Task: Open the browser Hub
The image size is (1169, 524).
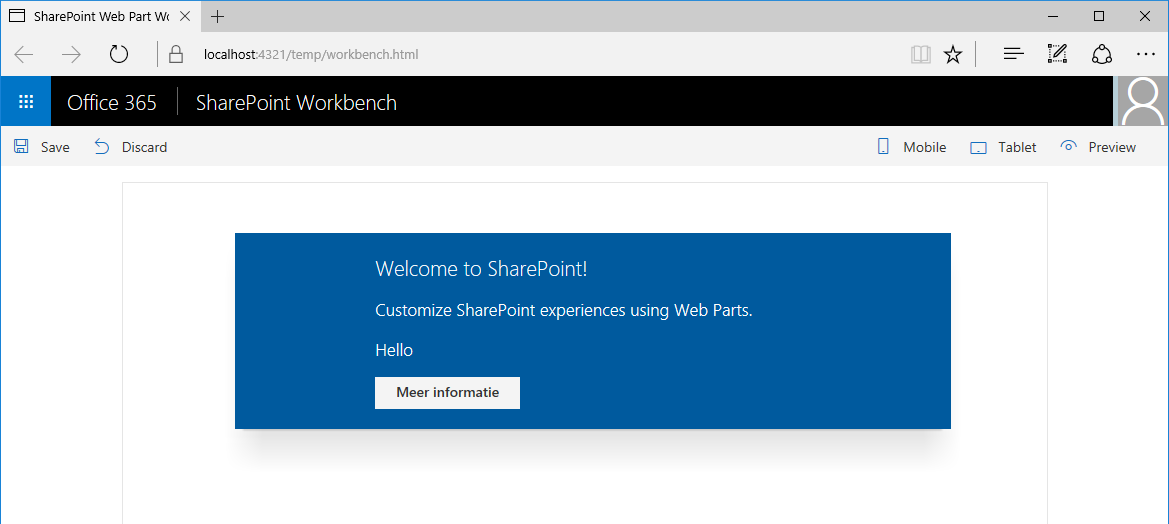Action: (1013, 54)
